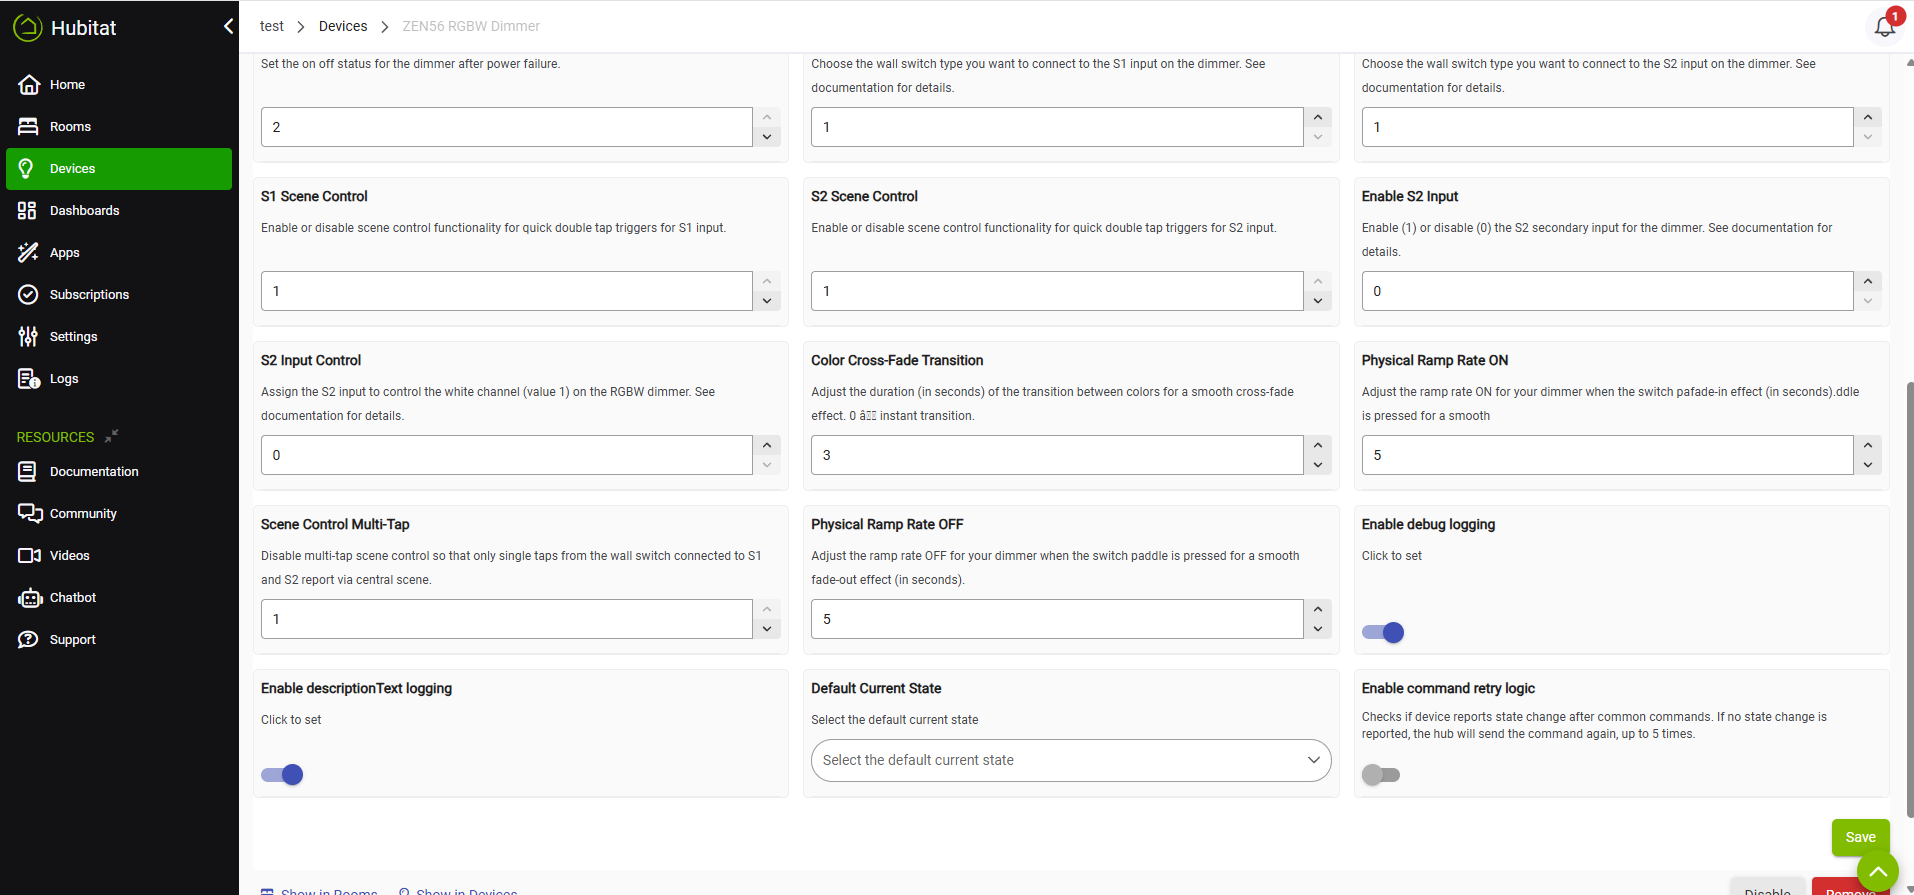The image size is (1914, 895).
Task: Open the Dashboards icon in sidebar
Action: coord(28,211)
